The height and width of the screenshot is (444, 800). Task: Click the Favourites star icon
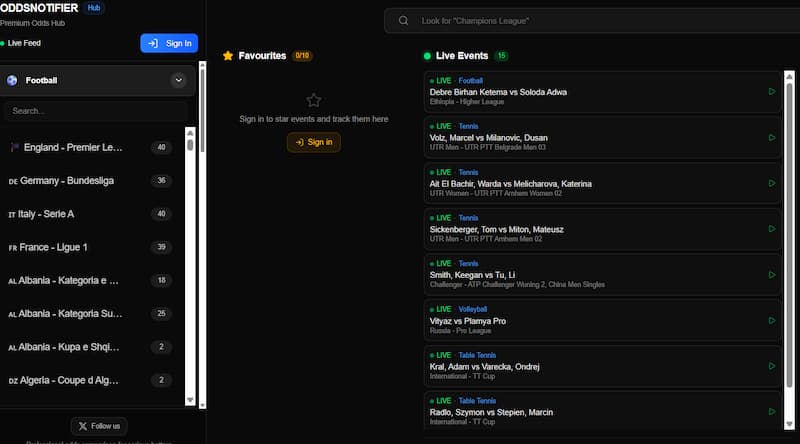point(228,56)
